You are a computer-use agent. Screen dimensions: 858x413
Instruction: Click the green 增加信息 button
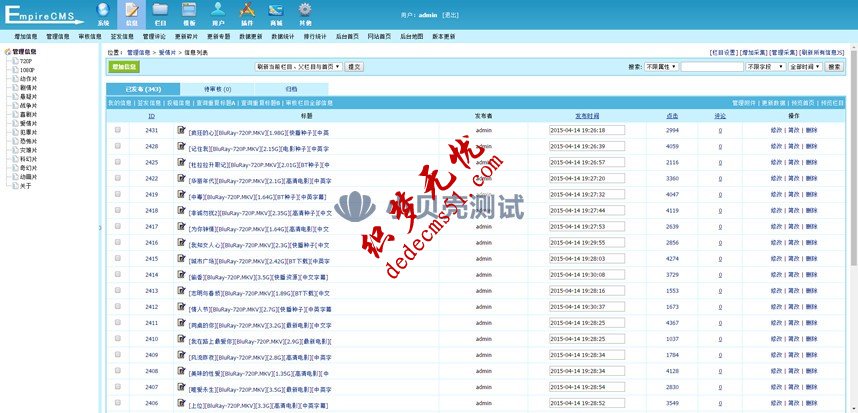[124, 66]
